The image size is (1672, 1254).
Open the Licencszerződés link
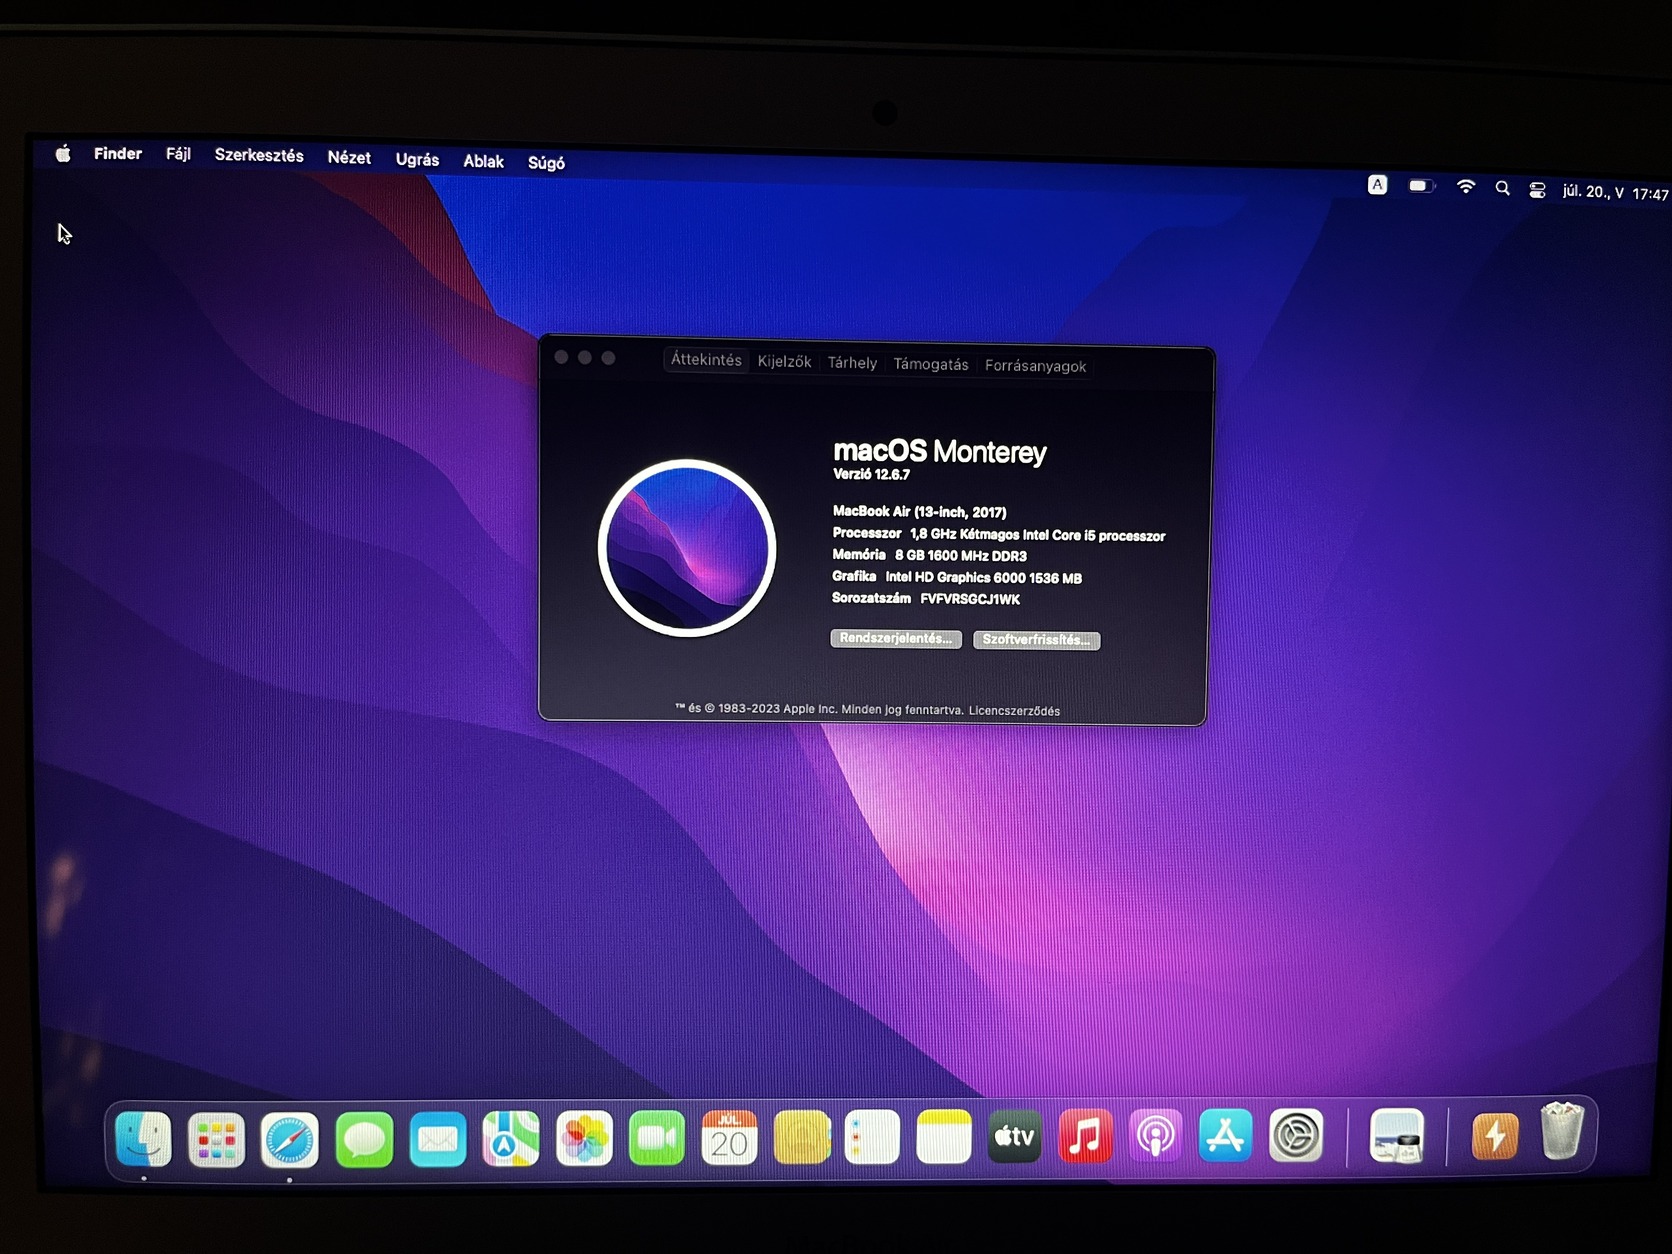coord(1014,711)
